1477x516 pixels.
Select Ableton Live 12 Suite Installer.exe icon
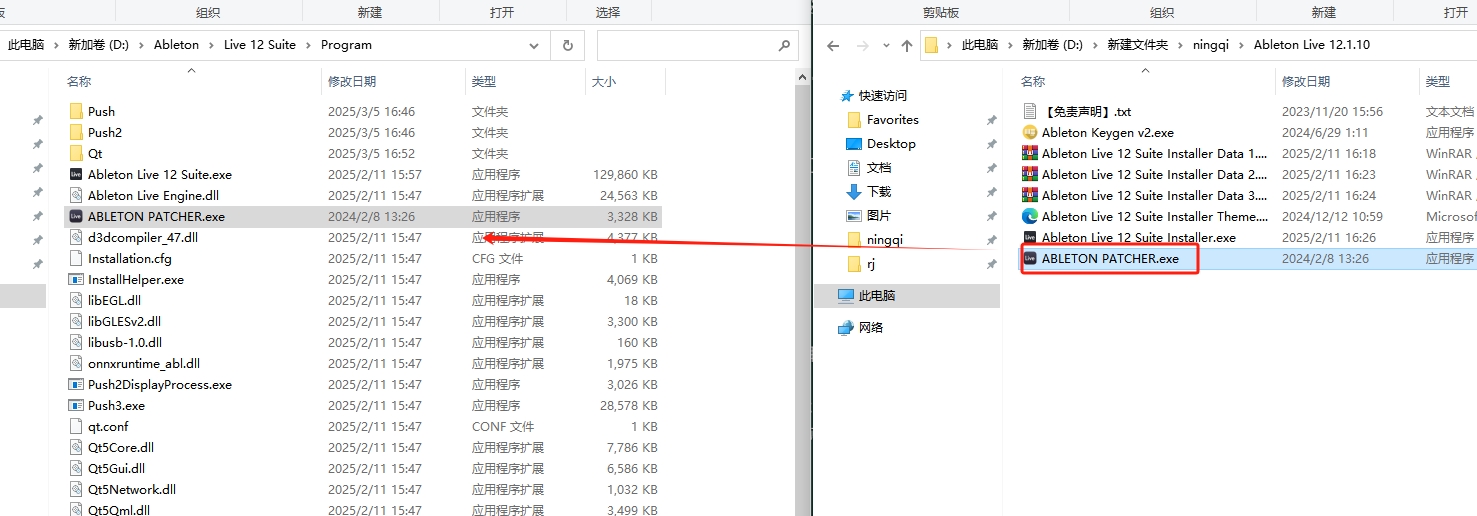click(1030, 237)
